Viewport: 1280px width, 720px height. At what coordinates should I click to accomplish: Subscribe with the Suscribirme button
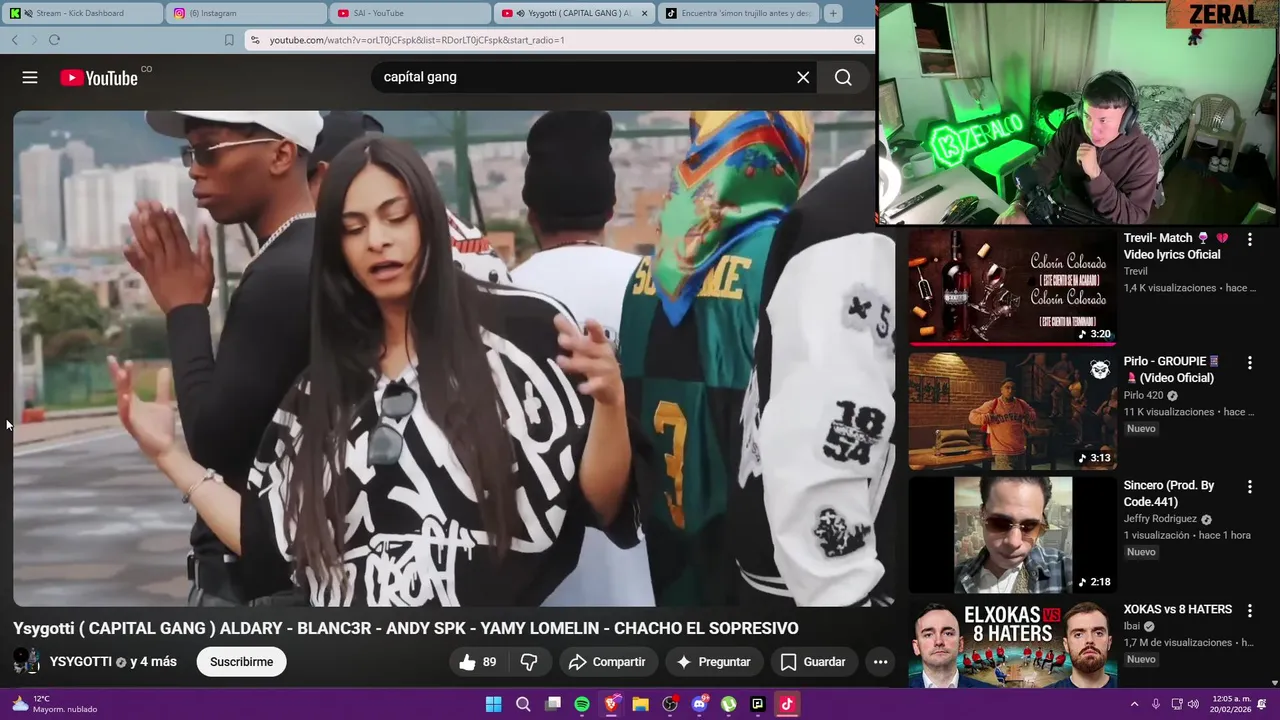pyautogui.click(x=241, y=662)
